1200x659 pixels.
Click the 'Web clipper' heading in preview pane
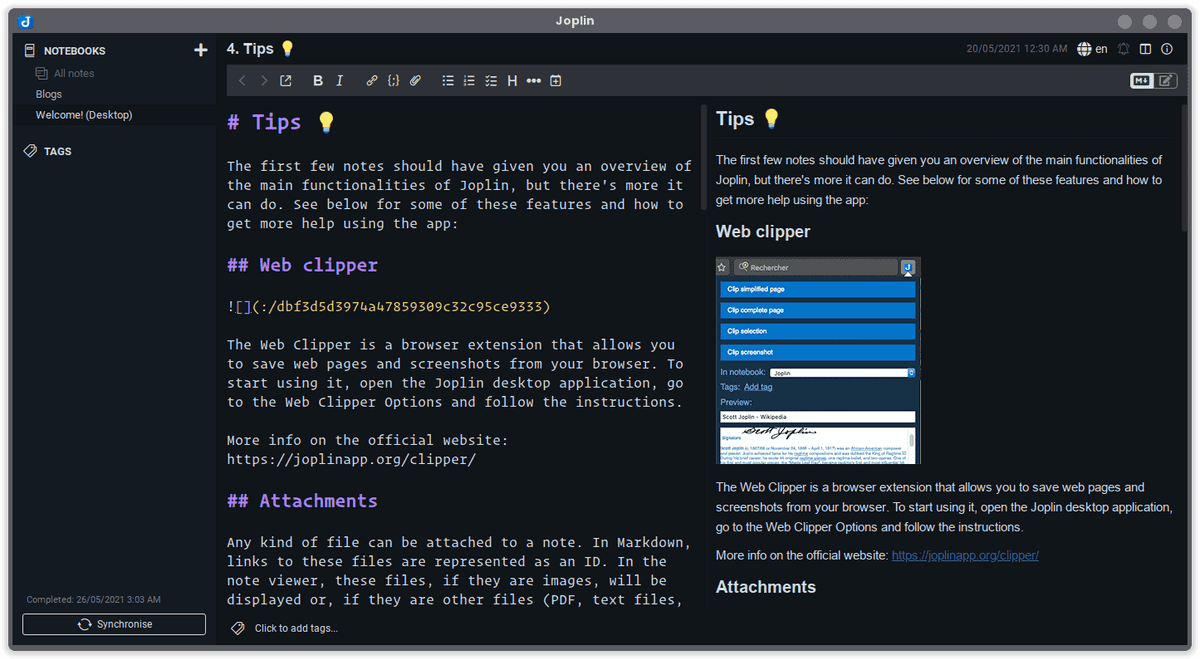coord(763,232)
